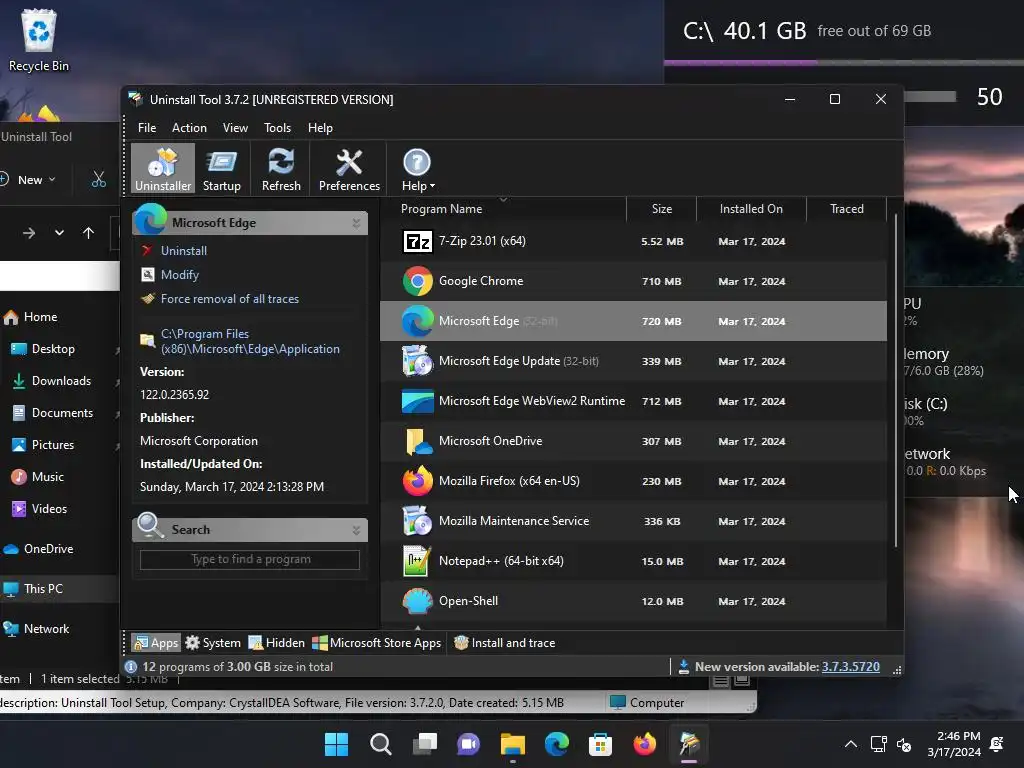Screen dimensions: 1024x768
Task: Open the New dropdown in File Explorer
Action: coord(29,180)
